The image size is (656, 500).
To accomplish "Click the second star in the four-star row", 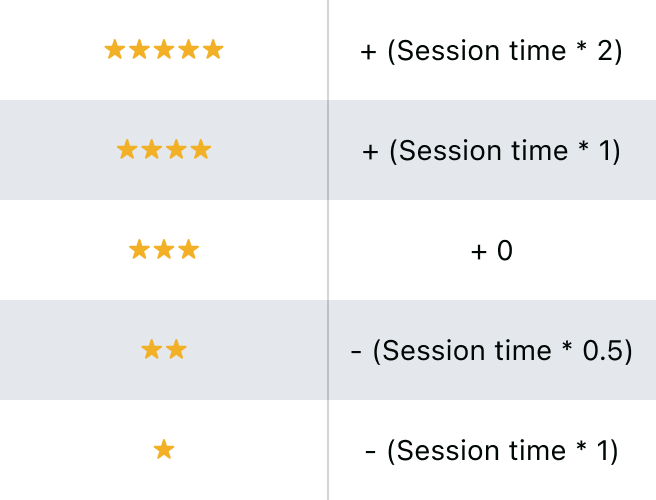I will 152,150.
